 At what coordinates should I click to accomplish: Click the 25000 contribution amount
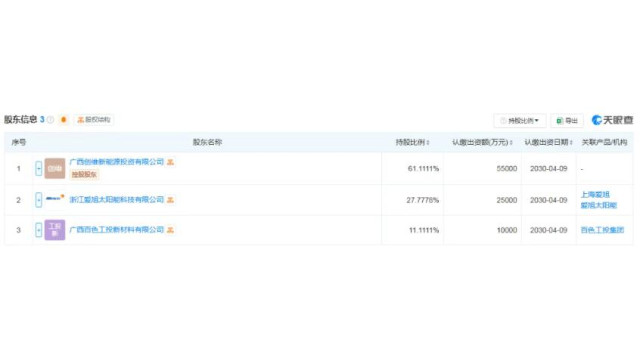tap(507, 200)
